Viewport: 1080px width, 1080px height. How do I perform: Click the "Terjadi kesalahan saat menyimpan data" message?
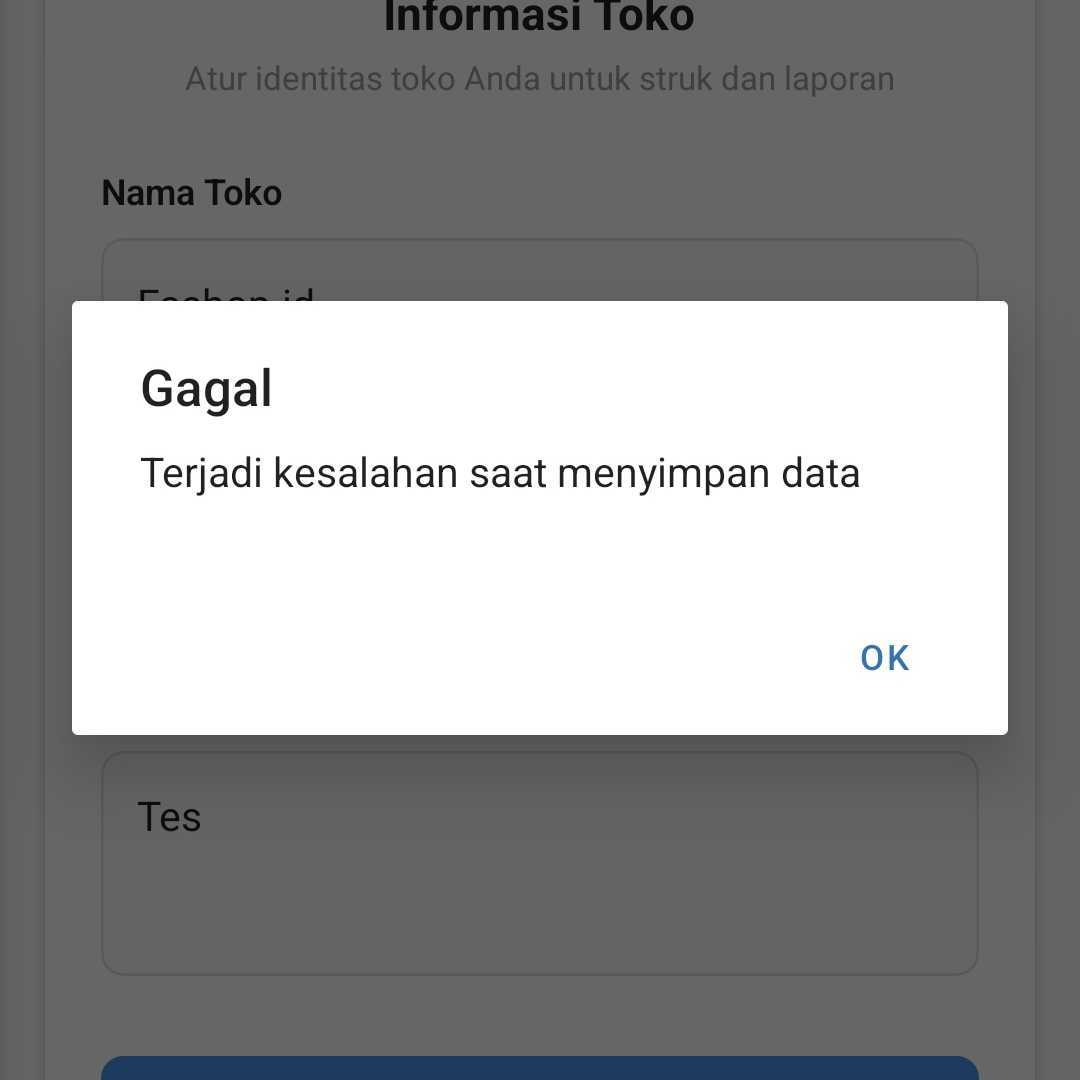(x=500, y=474)
